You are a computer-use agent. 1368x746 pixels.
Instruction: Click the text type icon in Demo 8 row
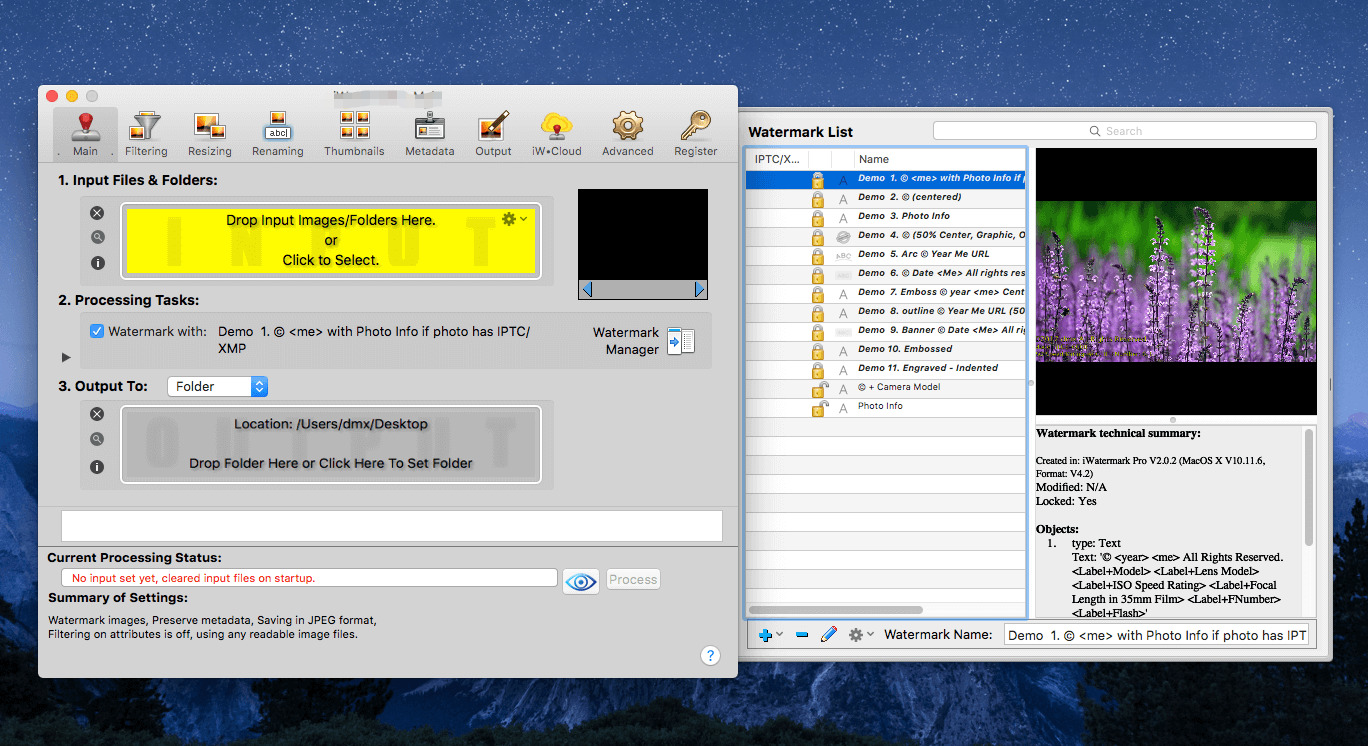[843, 312]
